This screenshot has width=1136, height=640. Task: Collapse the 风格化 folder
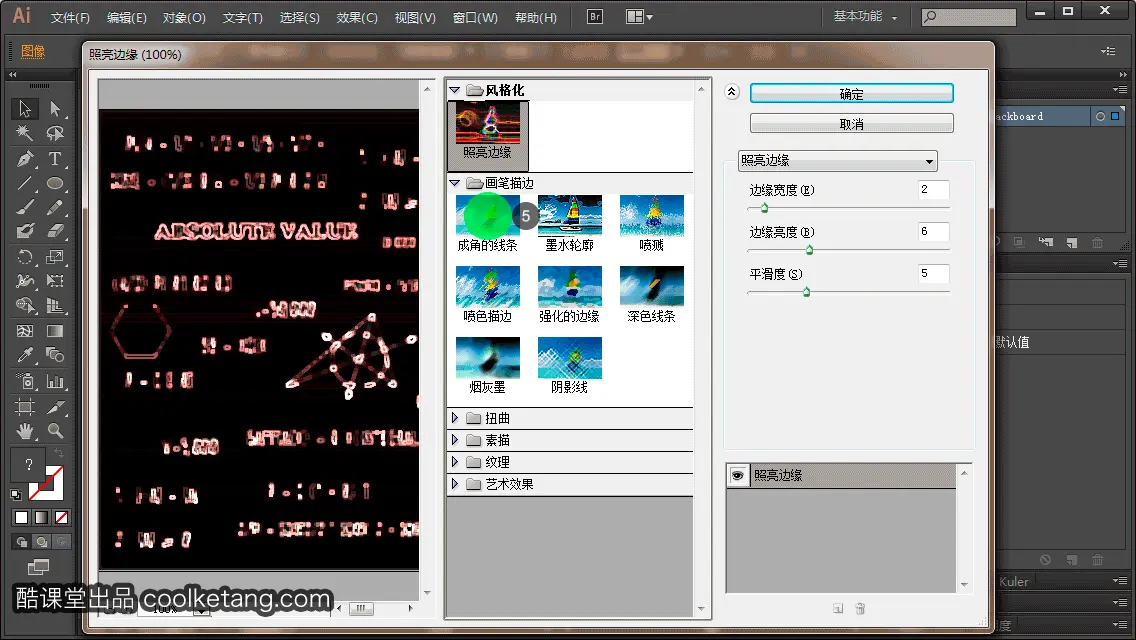(x=455, y=90)
